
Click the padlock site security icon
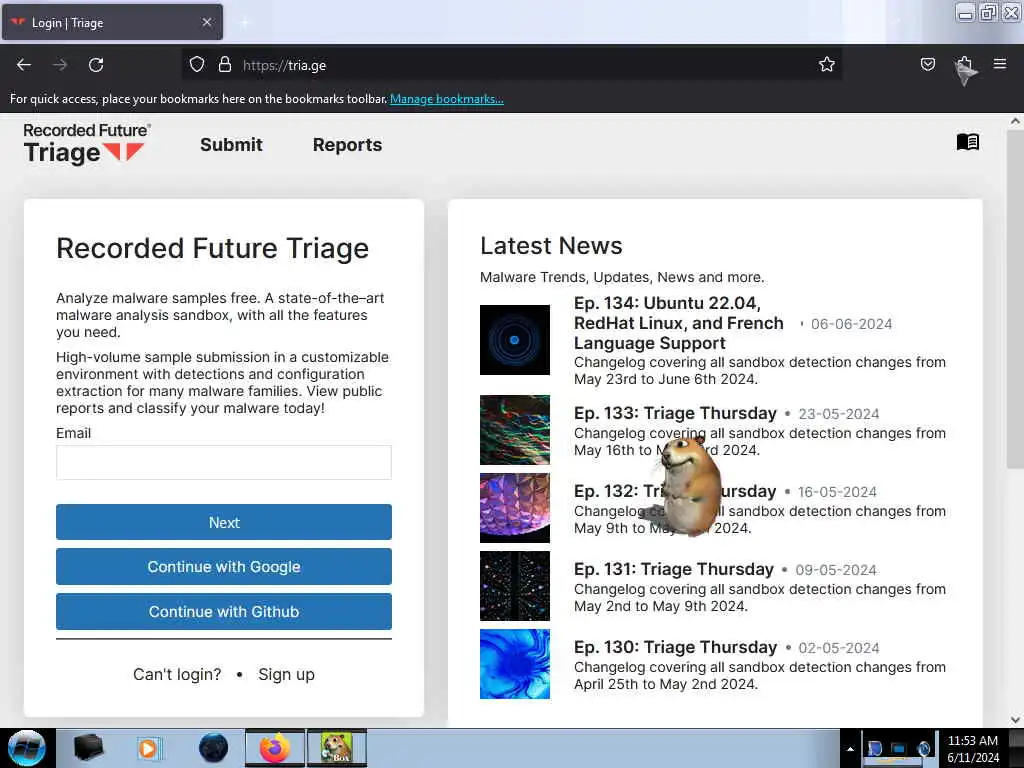(x=225, y=65)
